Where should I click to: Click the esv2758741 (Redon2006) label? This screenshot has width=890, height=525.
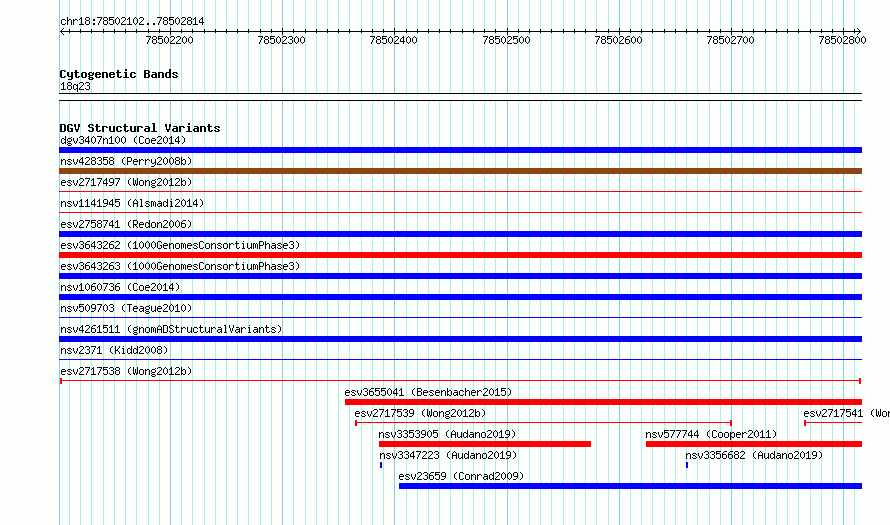coord(126,224)
